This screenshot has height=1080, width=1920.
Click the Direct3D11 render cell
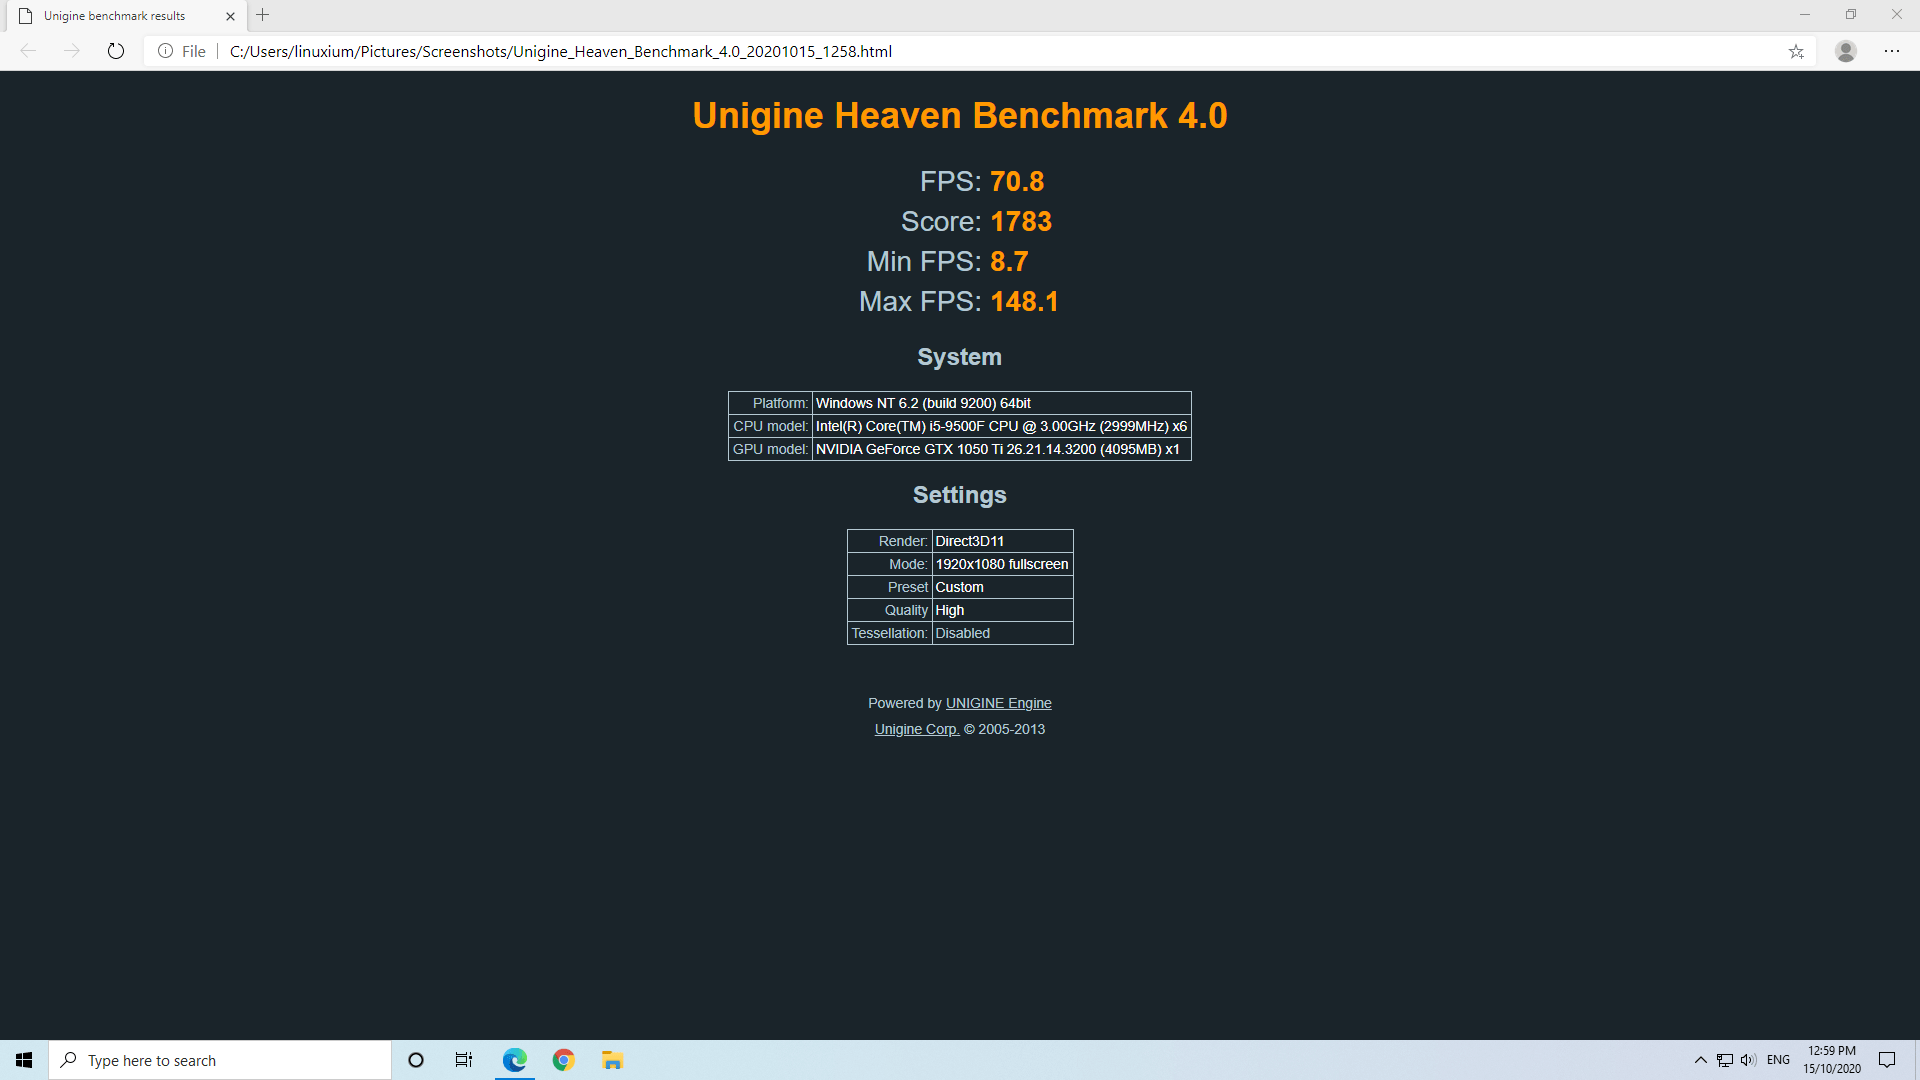tap(1002, 541)
